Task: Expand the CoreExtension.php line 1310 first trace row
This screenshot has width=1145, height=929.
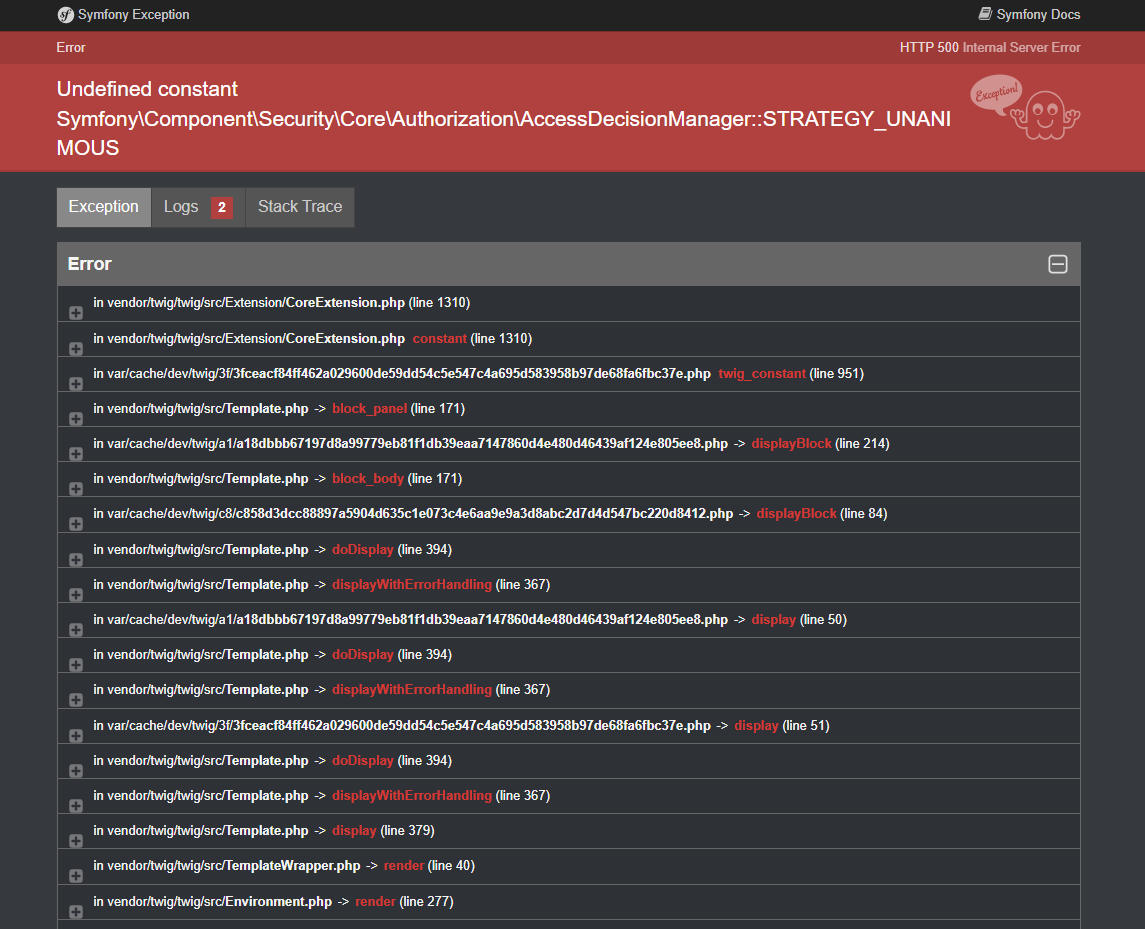Action: pyautogui.click(x=76, y=313)
